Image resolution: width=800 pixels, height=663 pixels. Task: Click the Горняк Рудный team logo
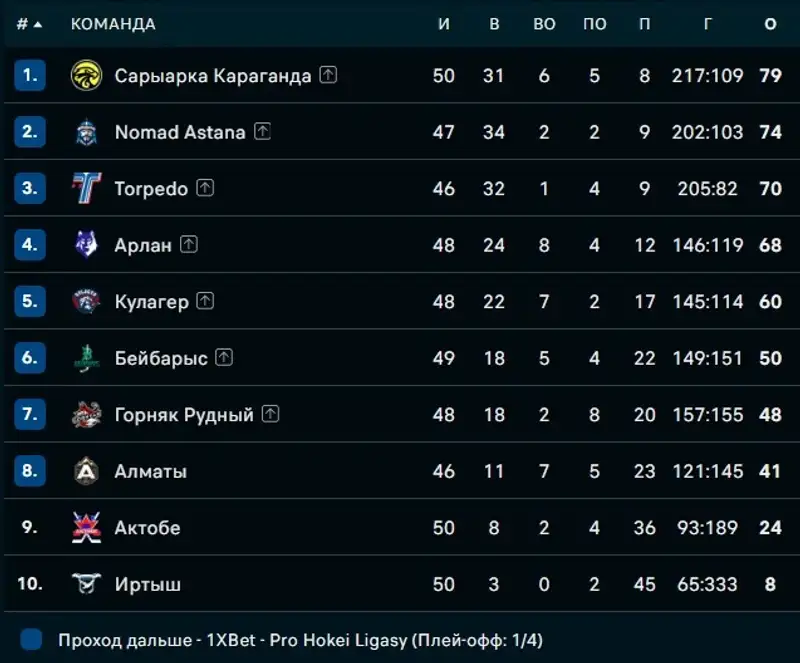click(87, 414)
